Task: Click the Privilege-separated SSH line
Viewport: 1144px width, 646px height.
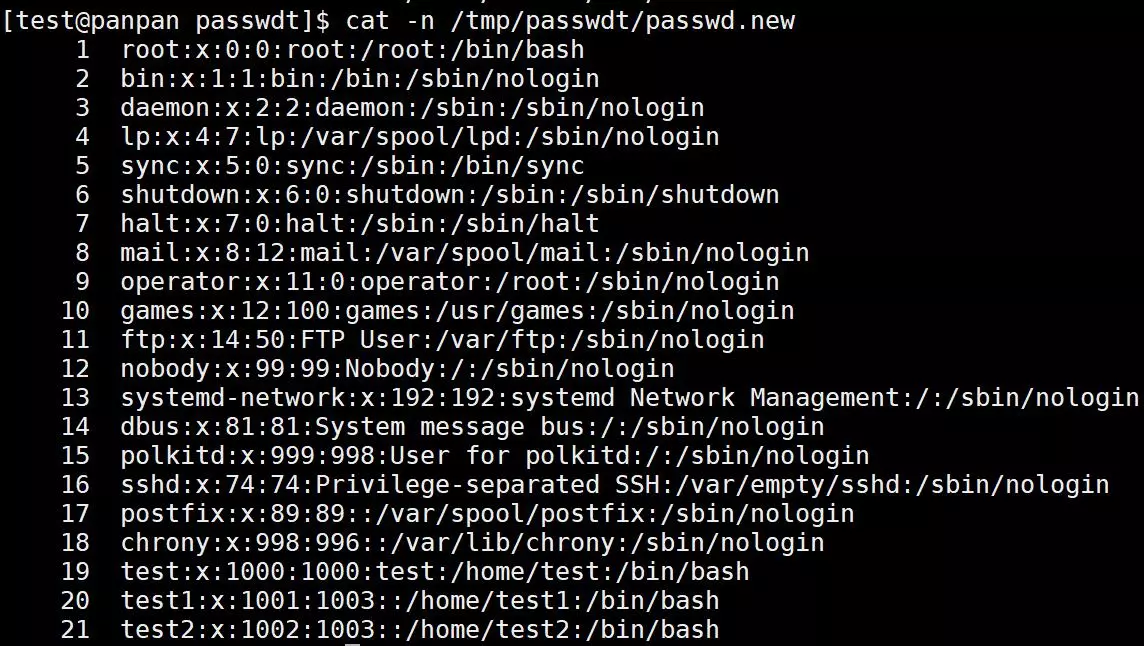Action: (614, 485)
